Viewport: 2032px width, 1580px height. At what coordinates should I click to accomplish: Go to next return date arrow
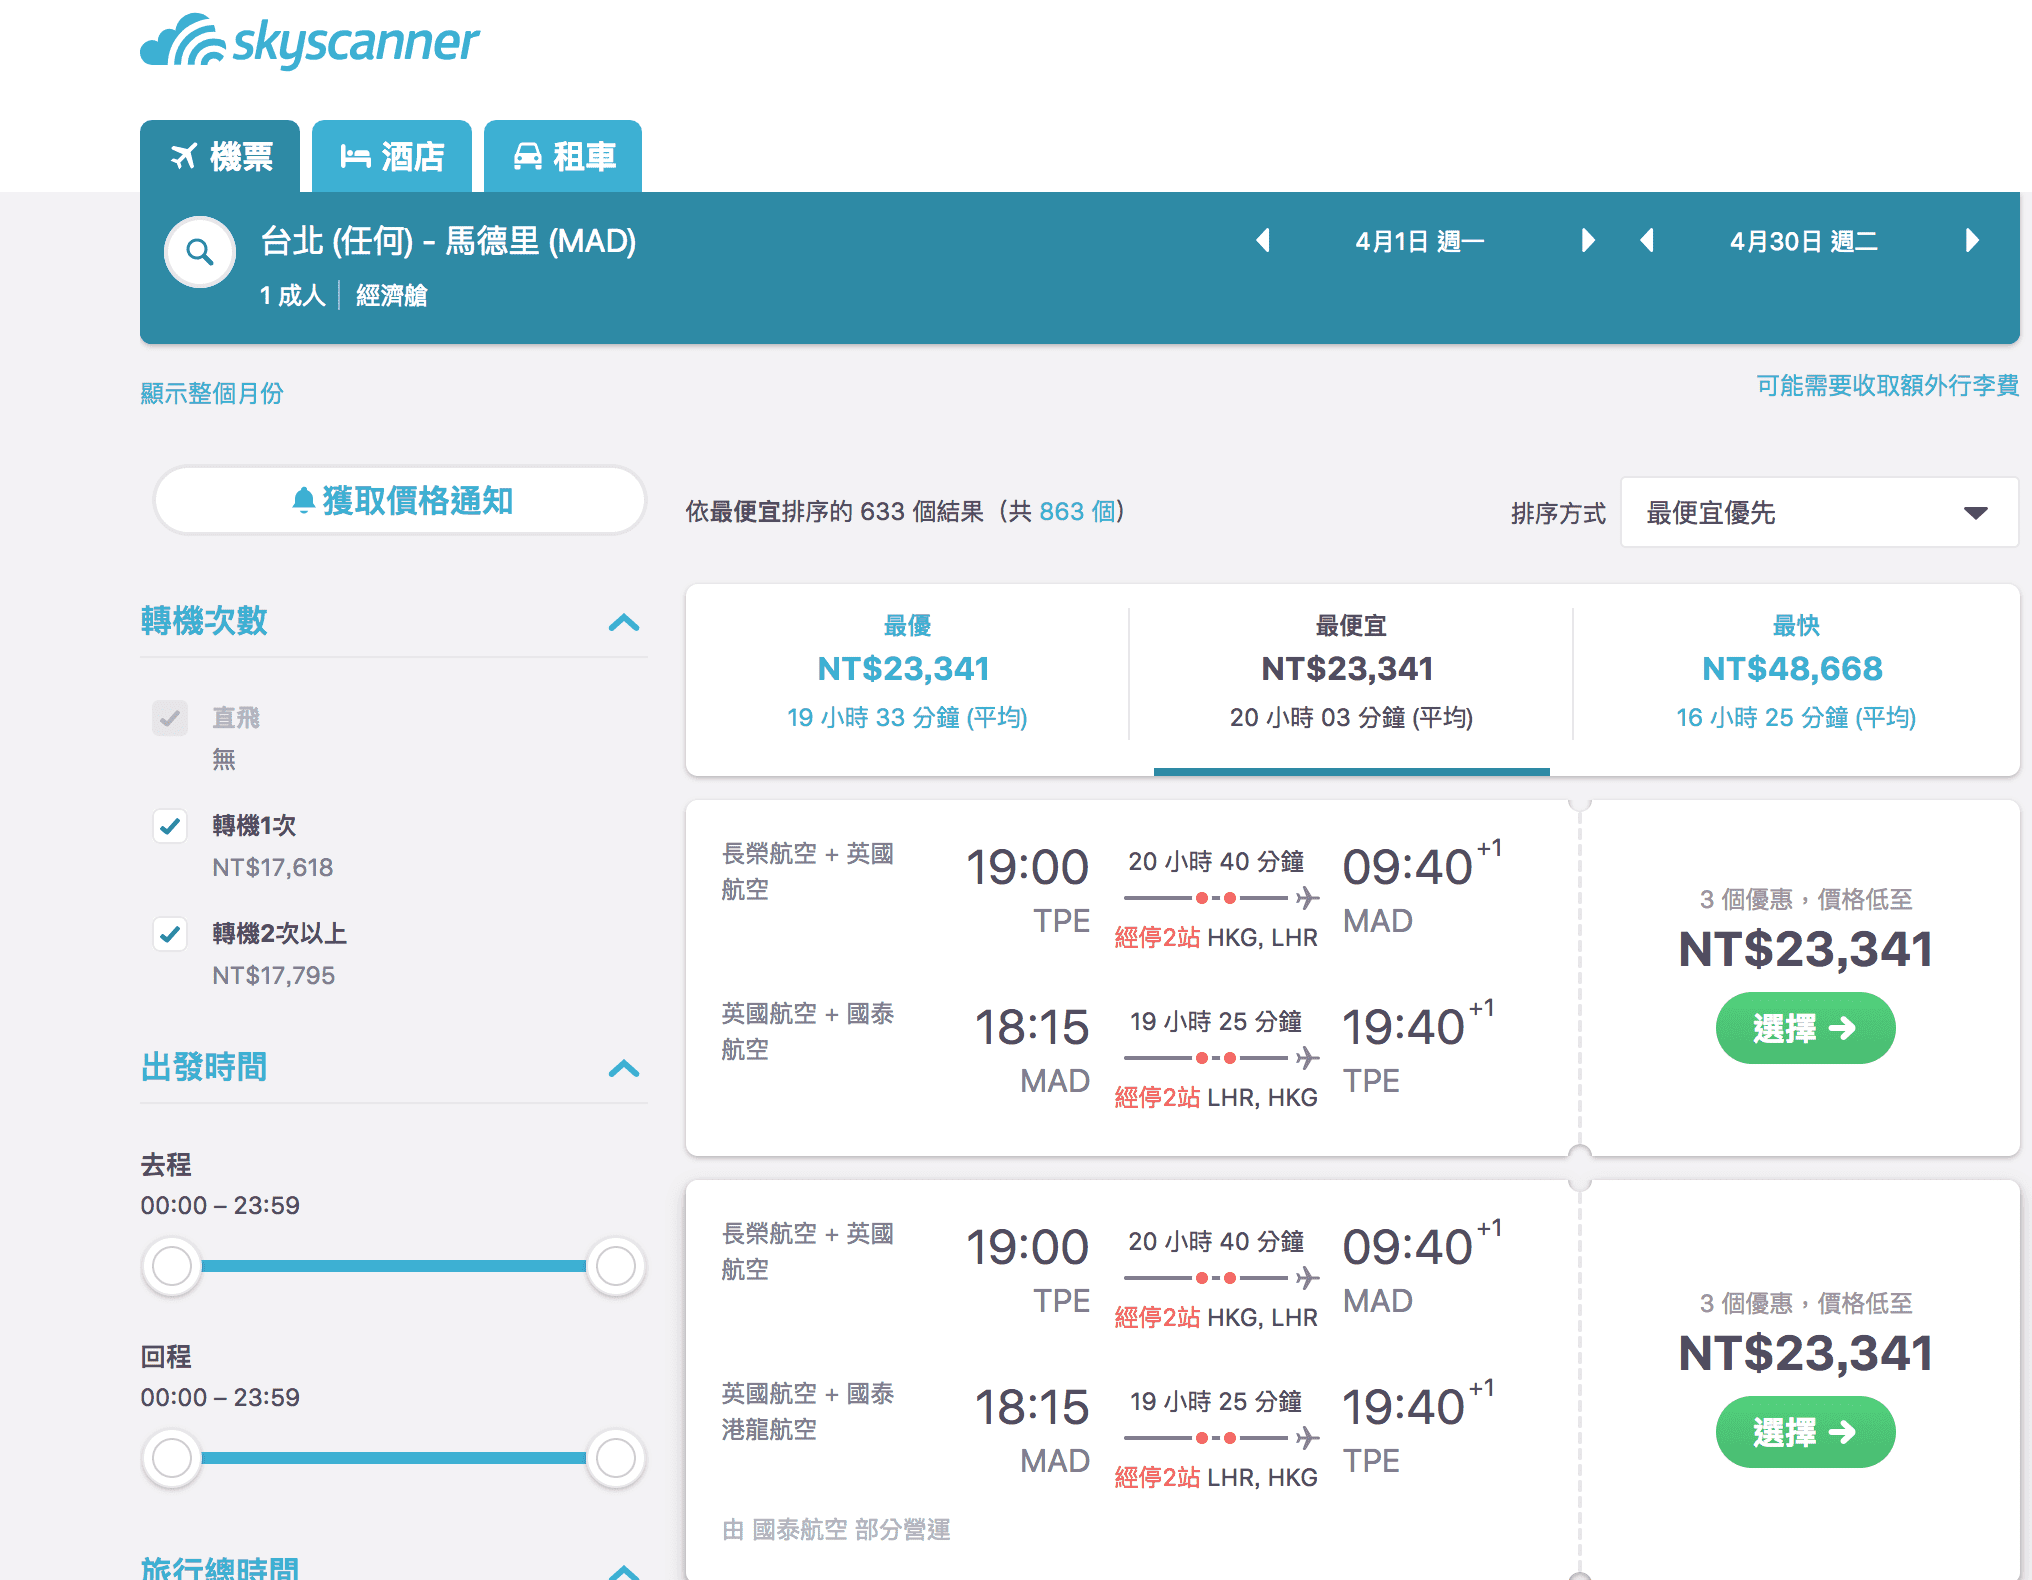[x=1971, y=241]
